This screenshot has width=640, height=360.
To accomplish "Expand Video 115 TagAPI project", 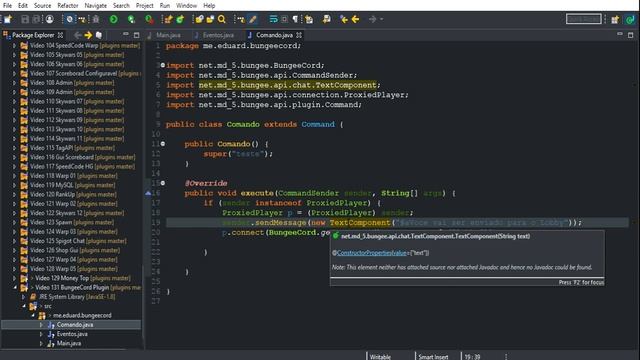I will tap(14, 148).
